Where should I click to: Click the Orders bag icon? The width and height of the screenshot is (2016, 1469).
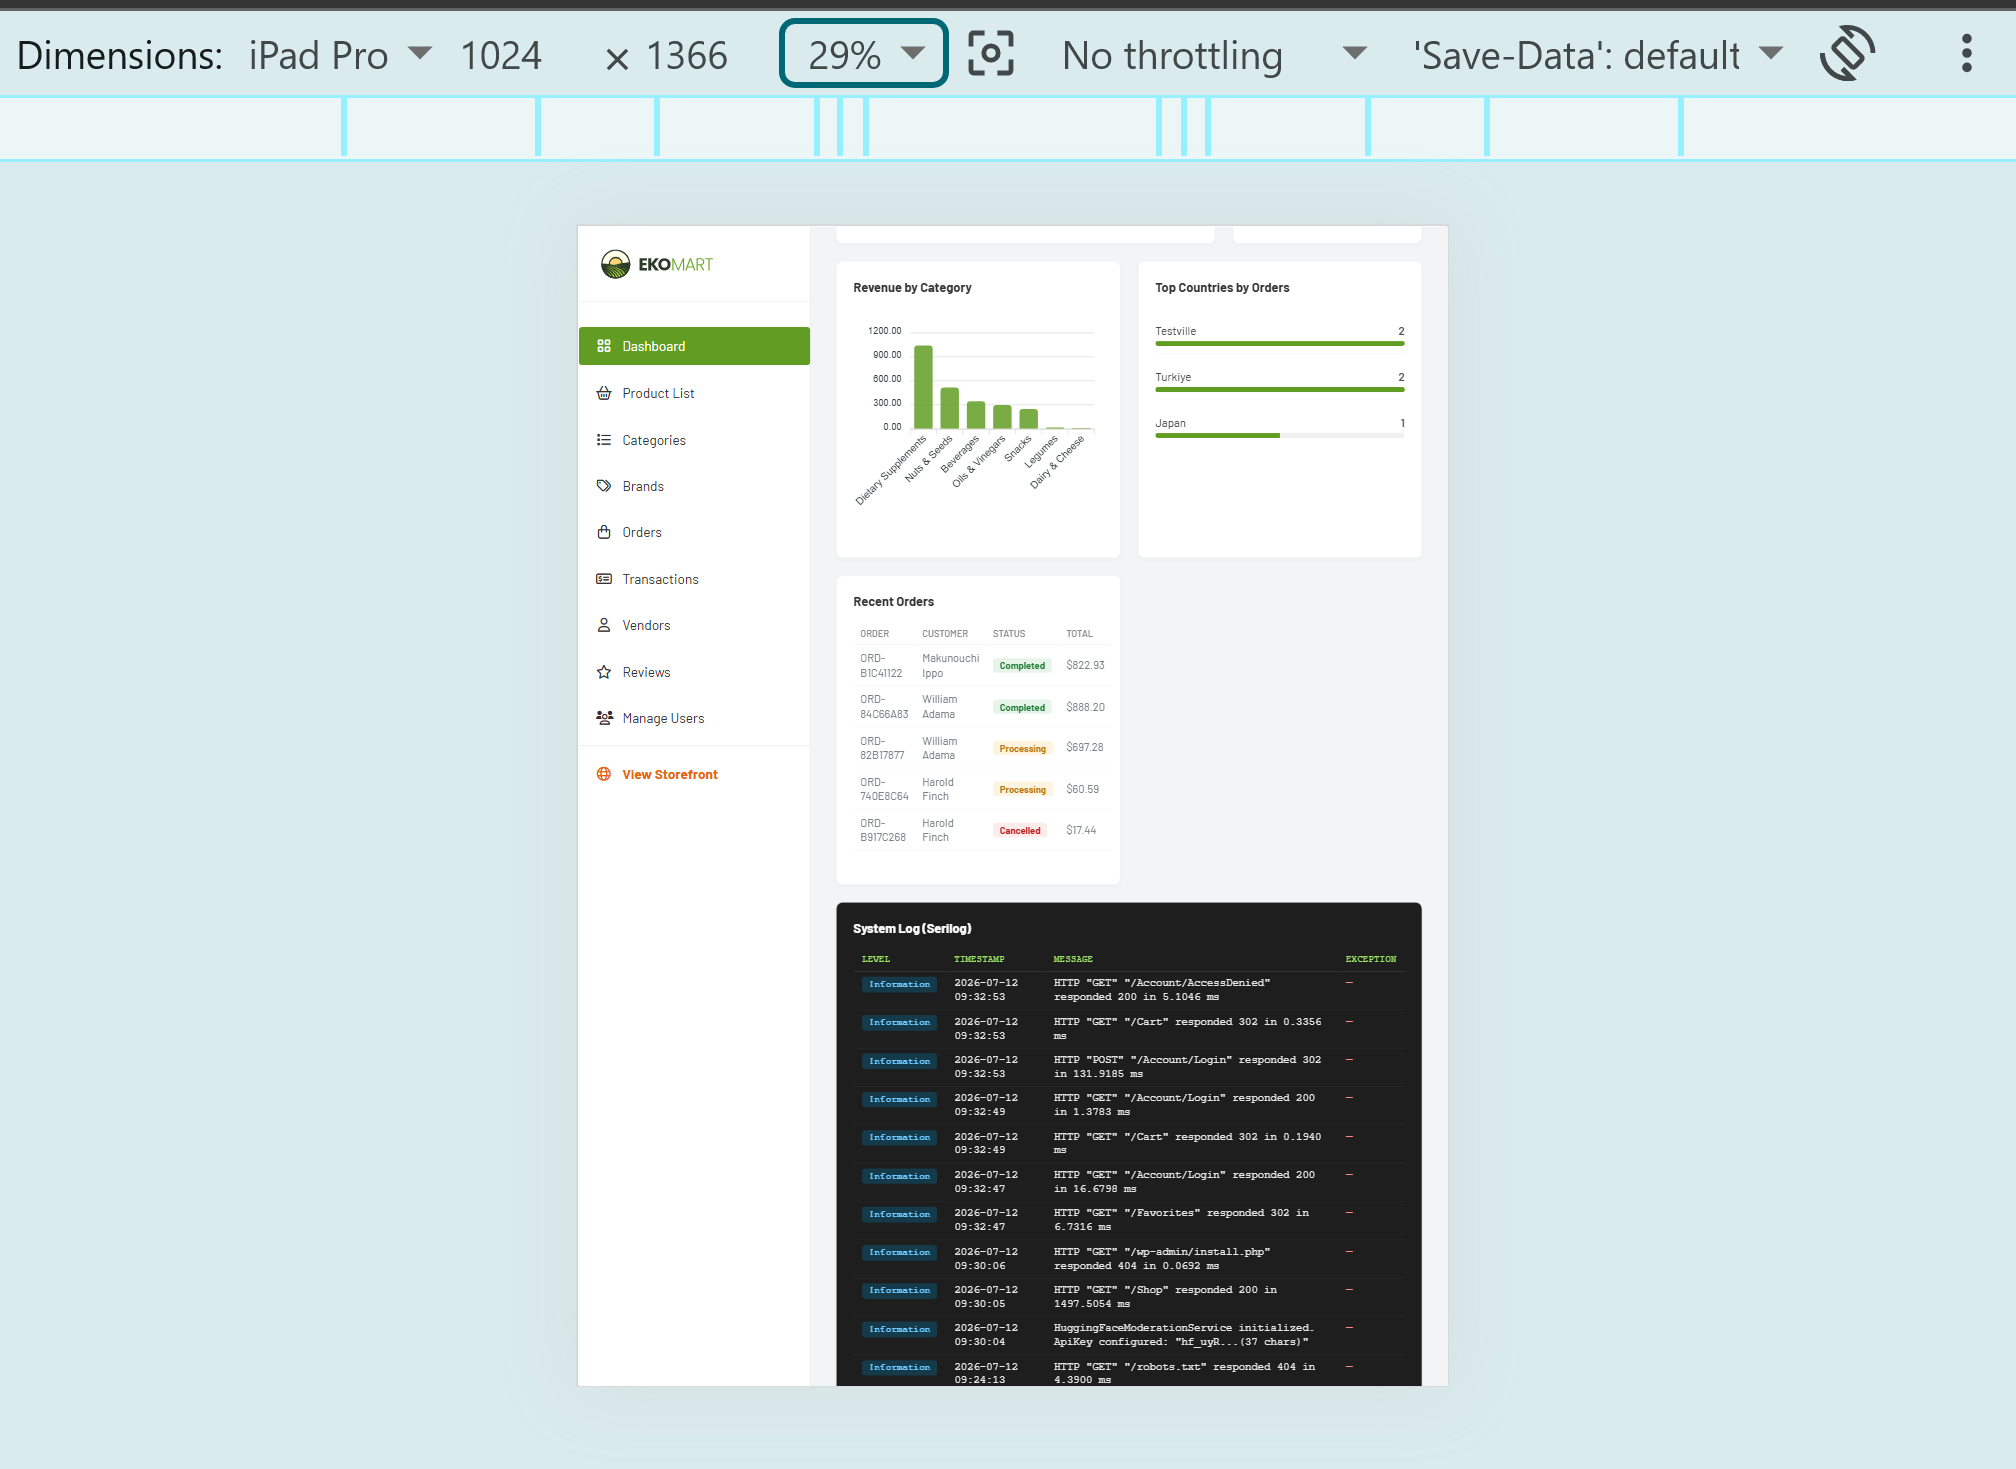(x=604, y=532)
